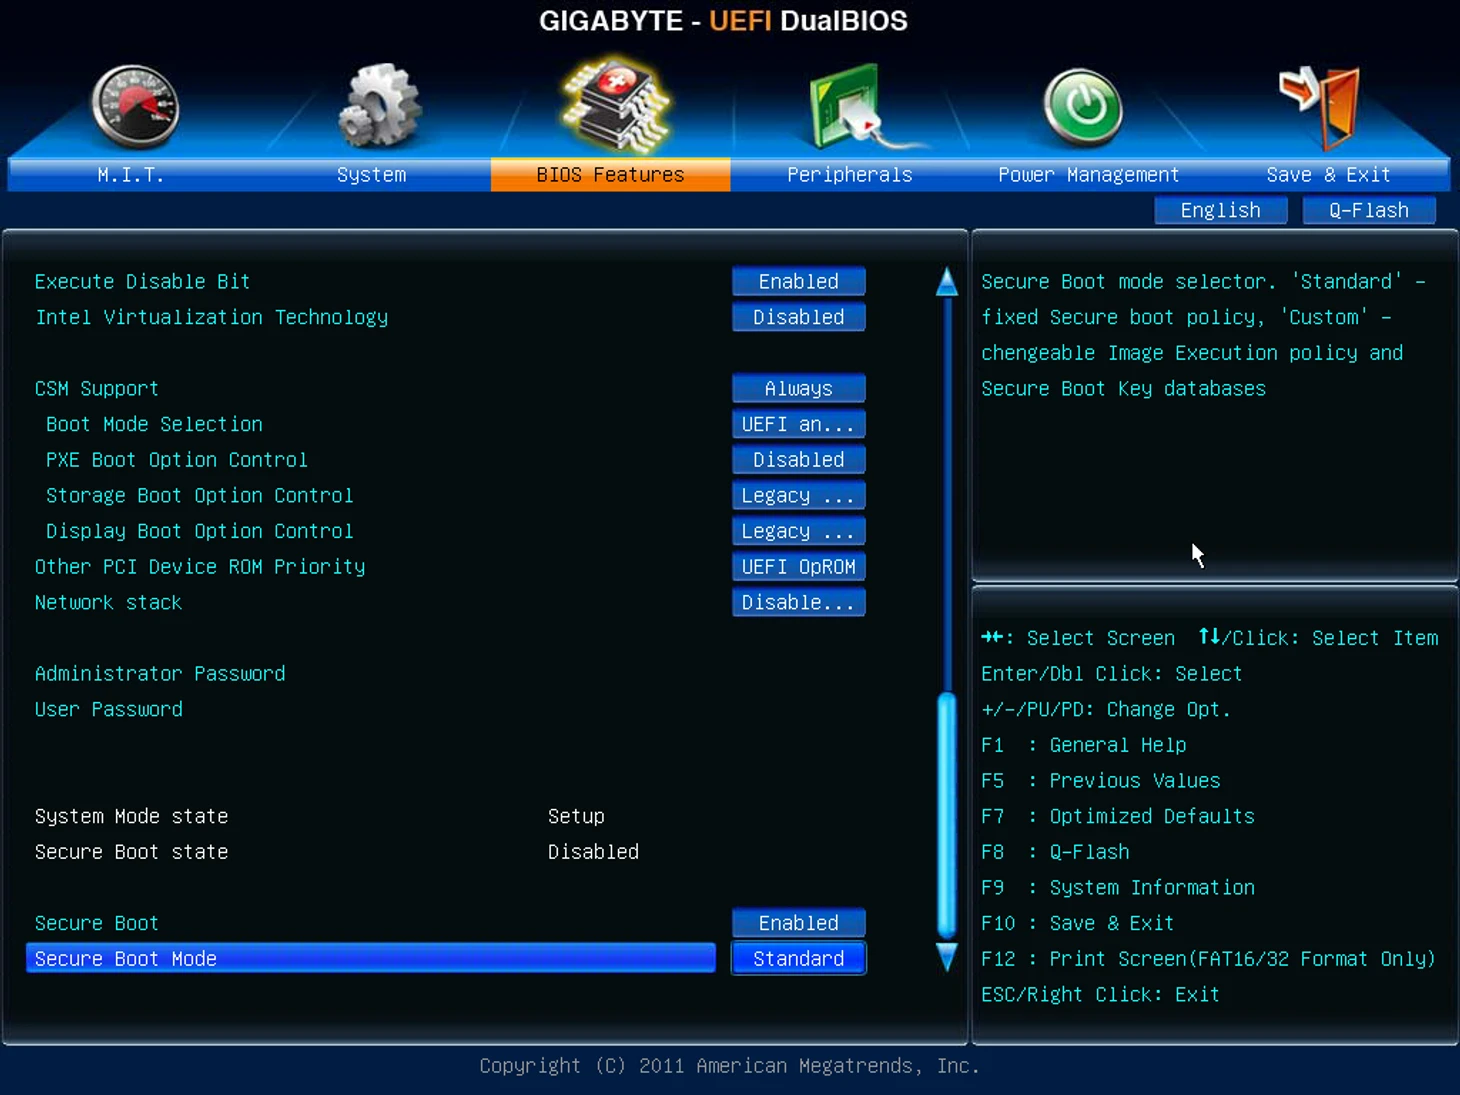Click the Setup value of System Mode state
The image size is (1460, 1095).
point(576,816)
